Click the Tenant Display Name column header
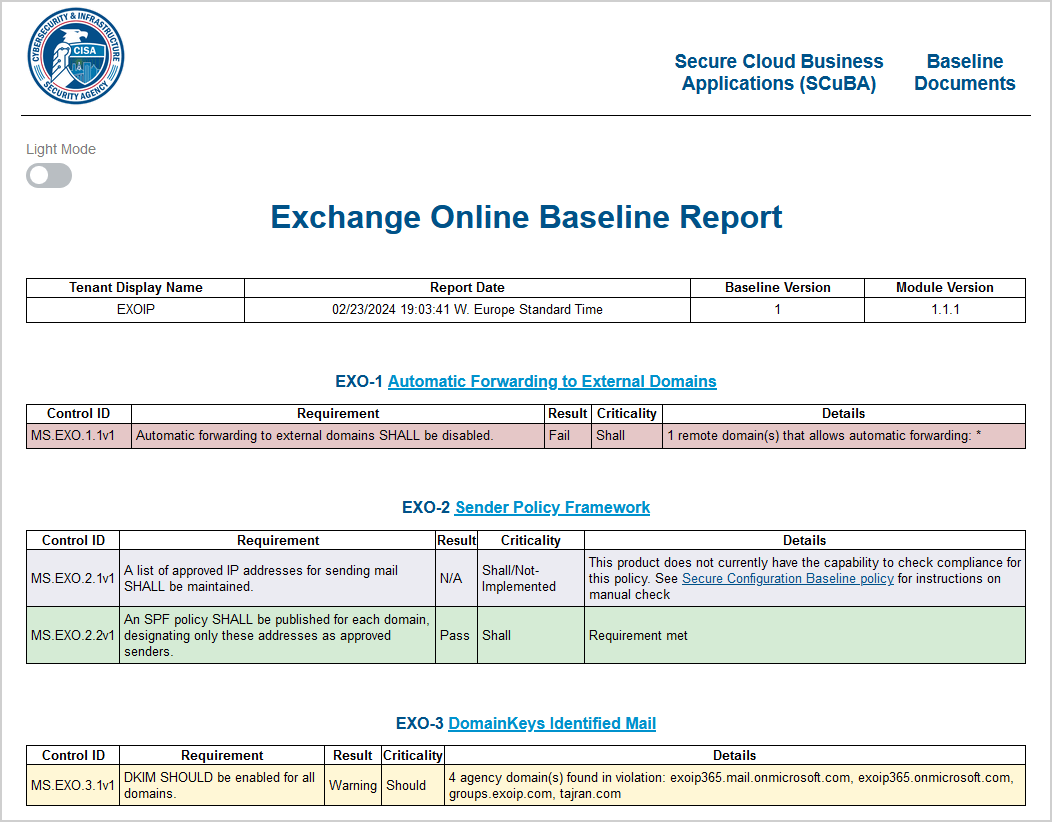The height and width of the screenshot is (822, 1052). point(135,287)
